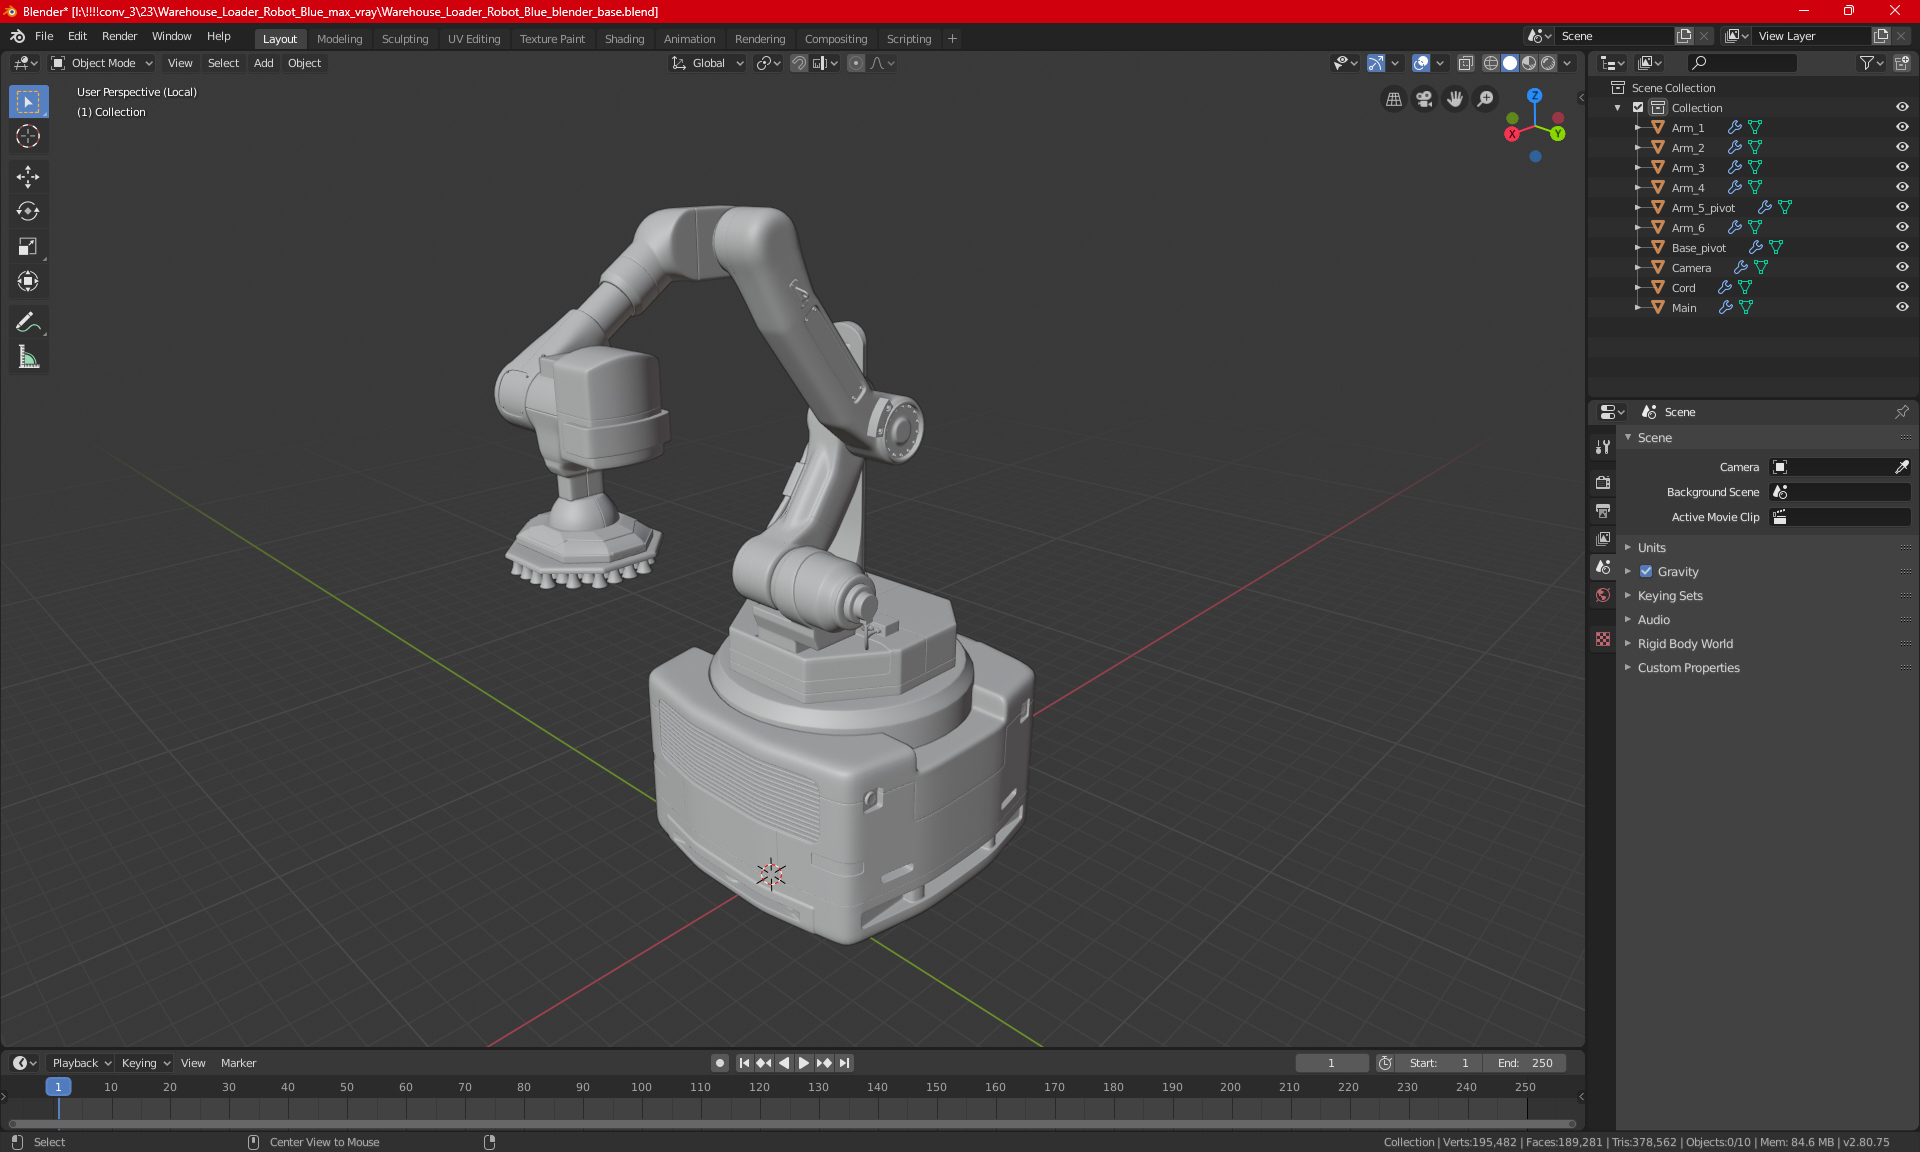Pin the Scene properties panel

[1901, 412]
